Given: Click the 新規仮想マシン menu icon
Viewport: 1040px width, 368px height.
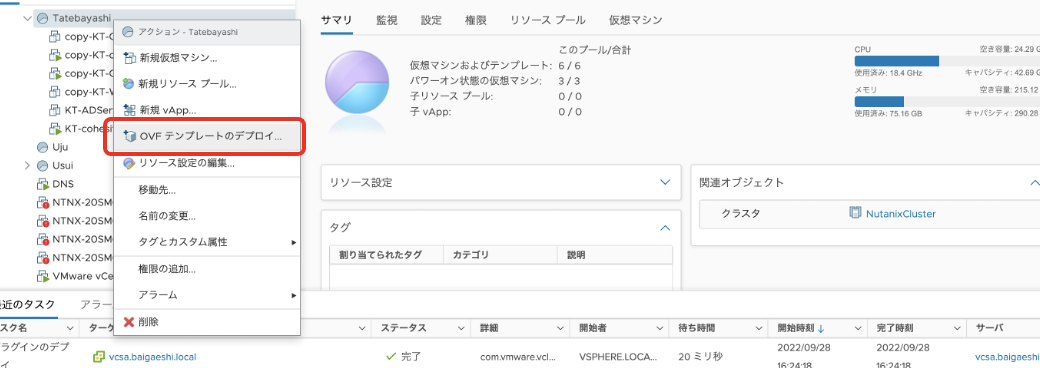Looking at the screenshot, I should tap(129, 58).
